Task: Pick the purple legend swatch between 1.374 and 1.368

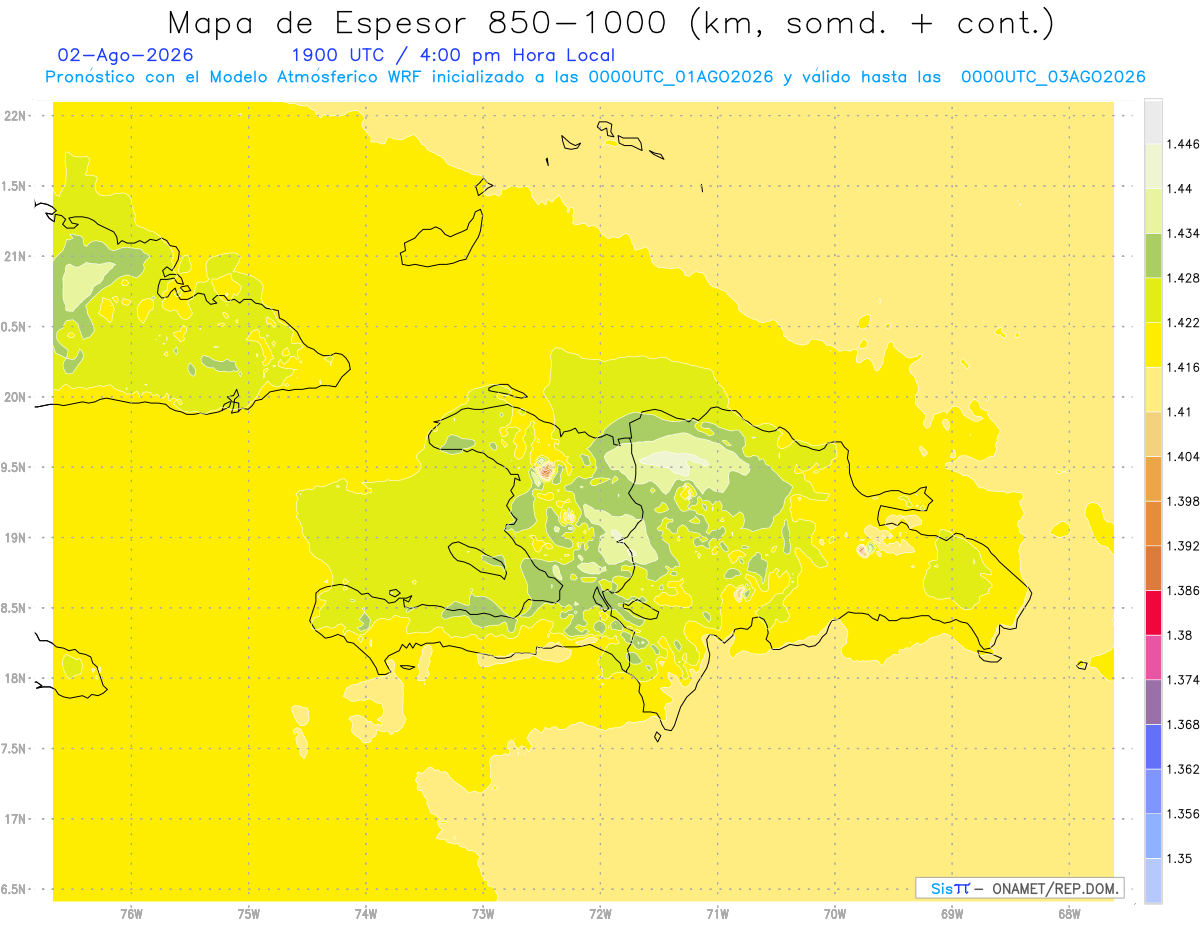Action: tap(1153, 702)
